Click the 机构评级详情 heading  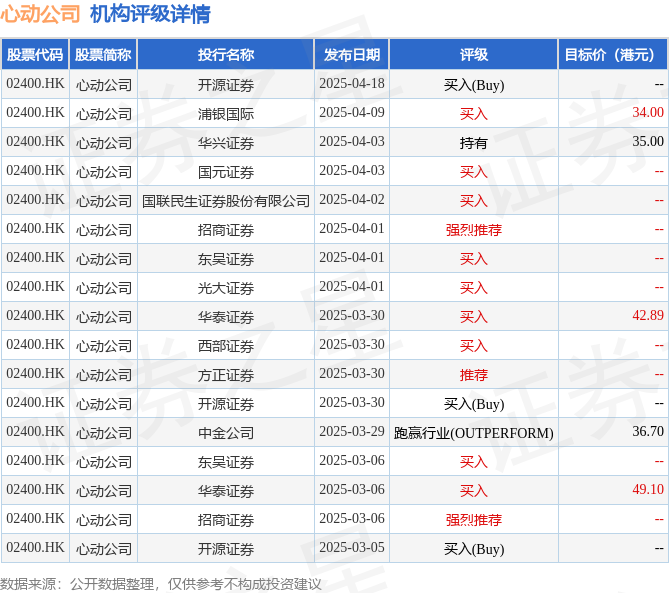pyautogui.click(x=150, y=14)
